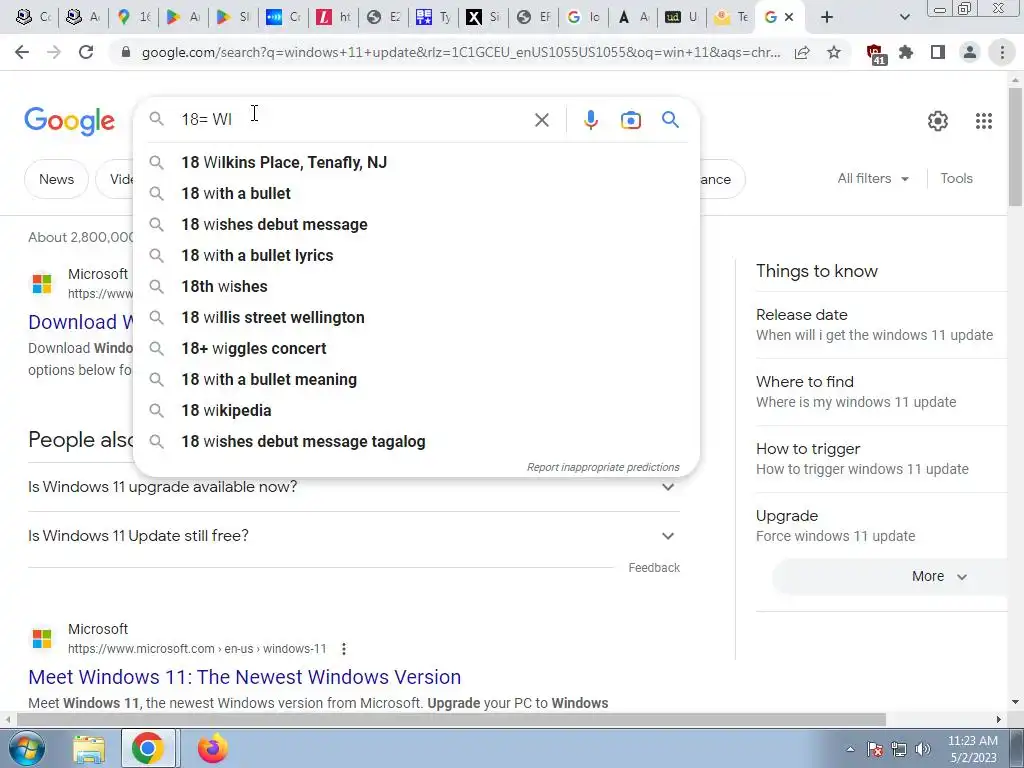Open How to trigger in Things to know

(881, 459)
